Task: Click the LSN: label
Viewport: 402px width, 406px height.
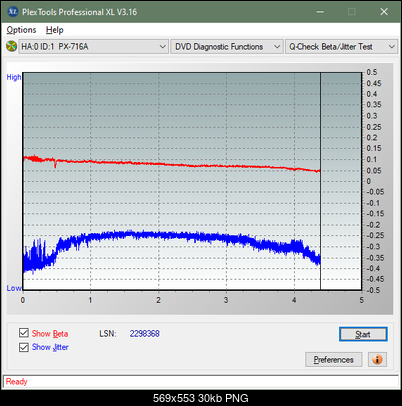Action: point(108,334)
